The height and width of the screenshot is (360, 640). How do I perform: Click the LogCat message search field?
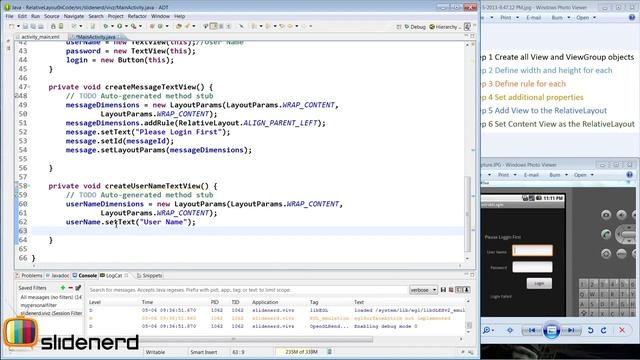click(247, 290)
